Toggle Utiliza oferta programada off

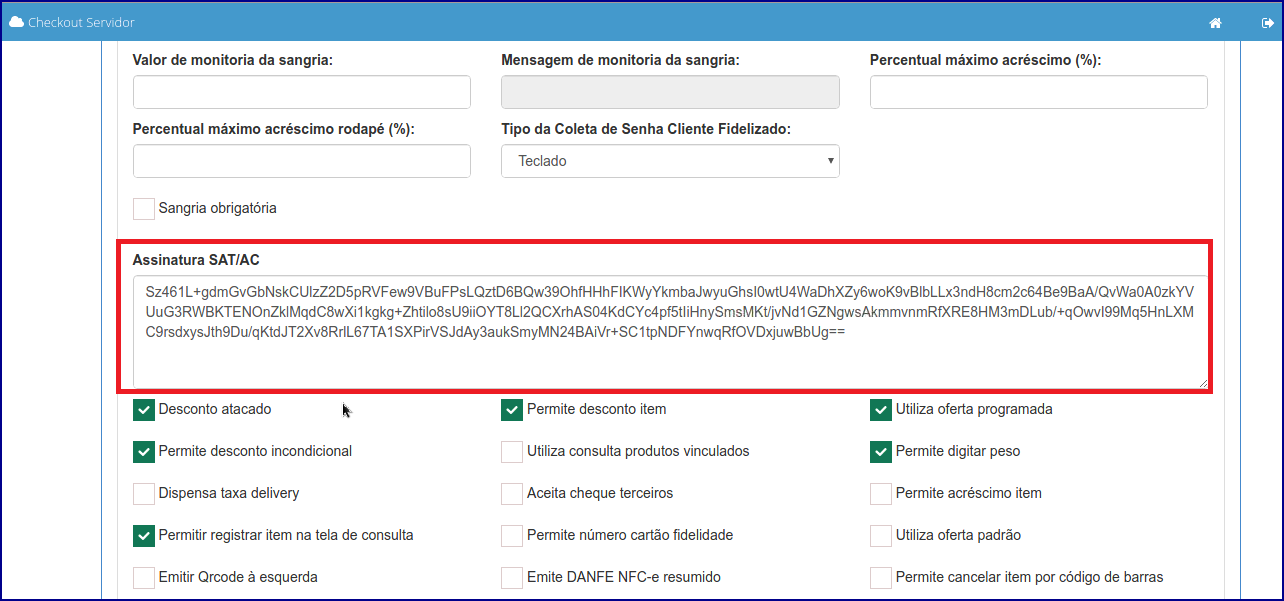point(881,409)
